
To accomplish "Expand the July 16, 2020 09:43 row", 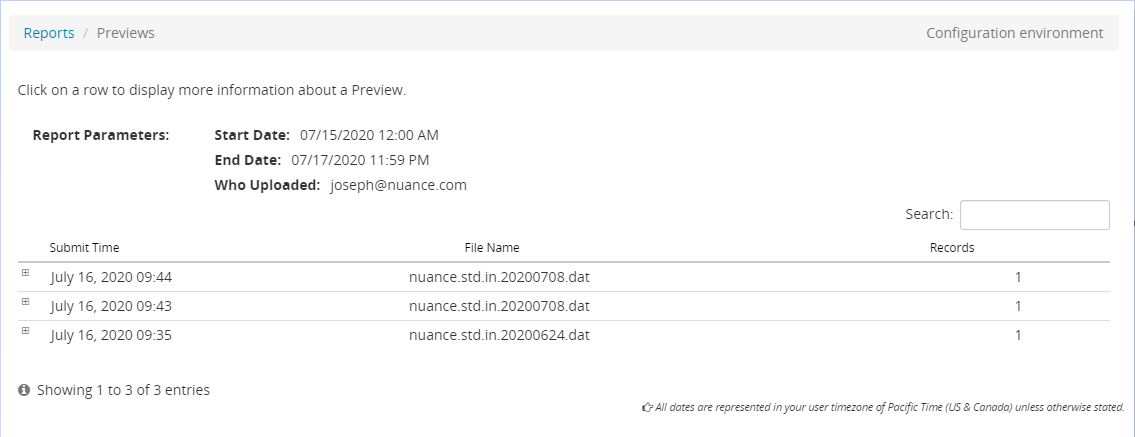I will (25, 301).
